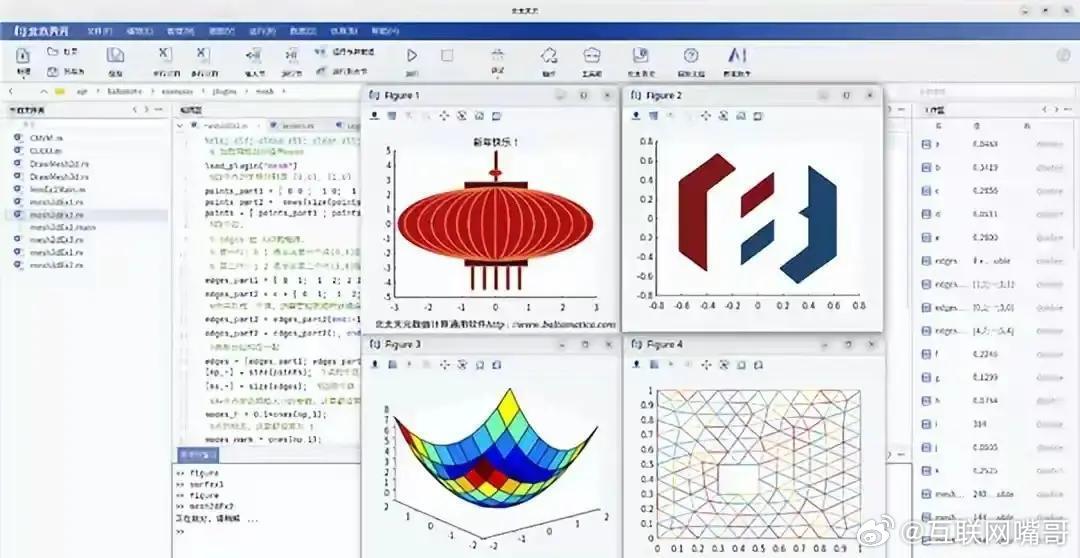1080x558 pixels.
Task: Open the last menu in the menu bar
Action: click(385, 31)
